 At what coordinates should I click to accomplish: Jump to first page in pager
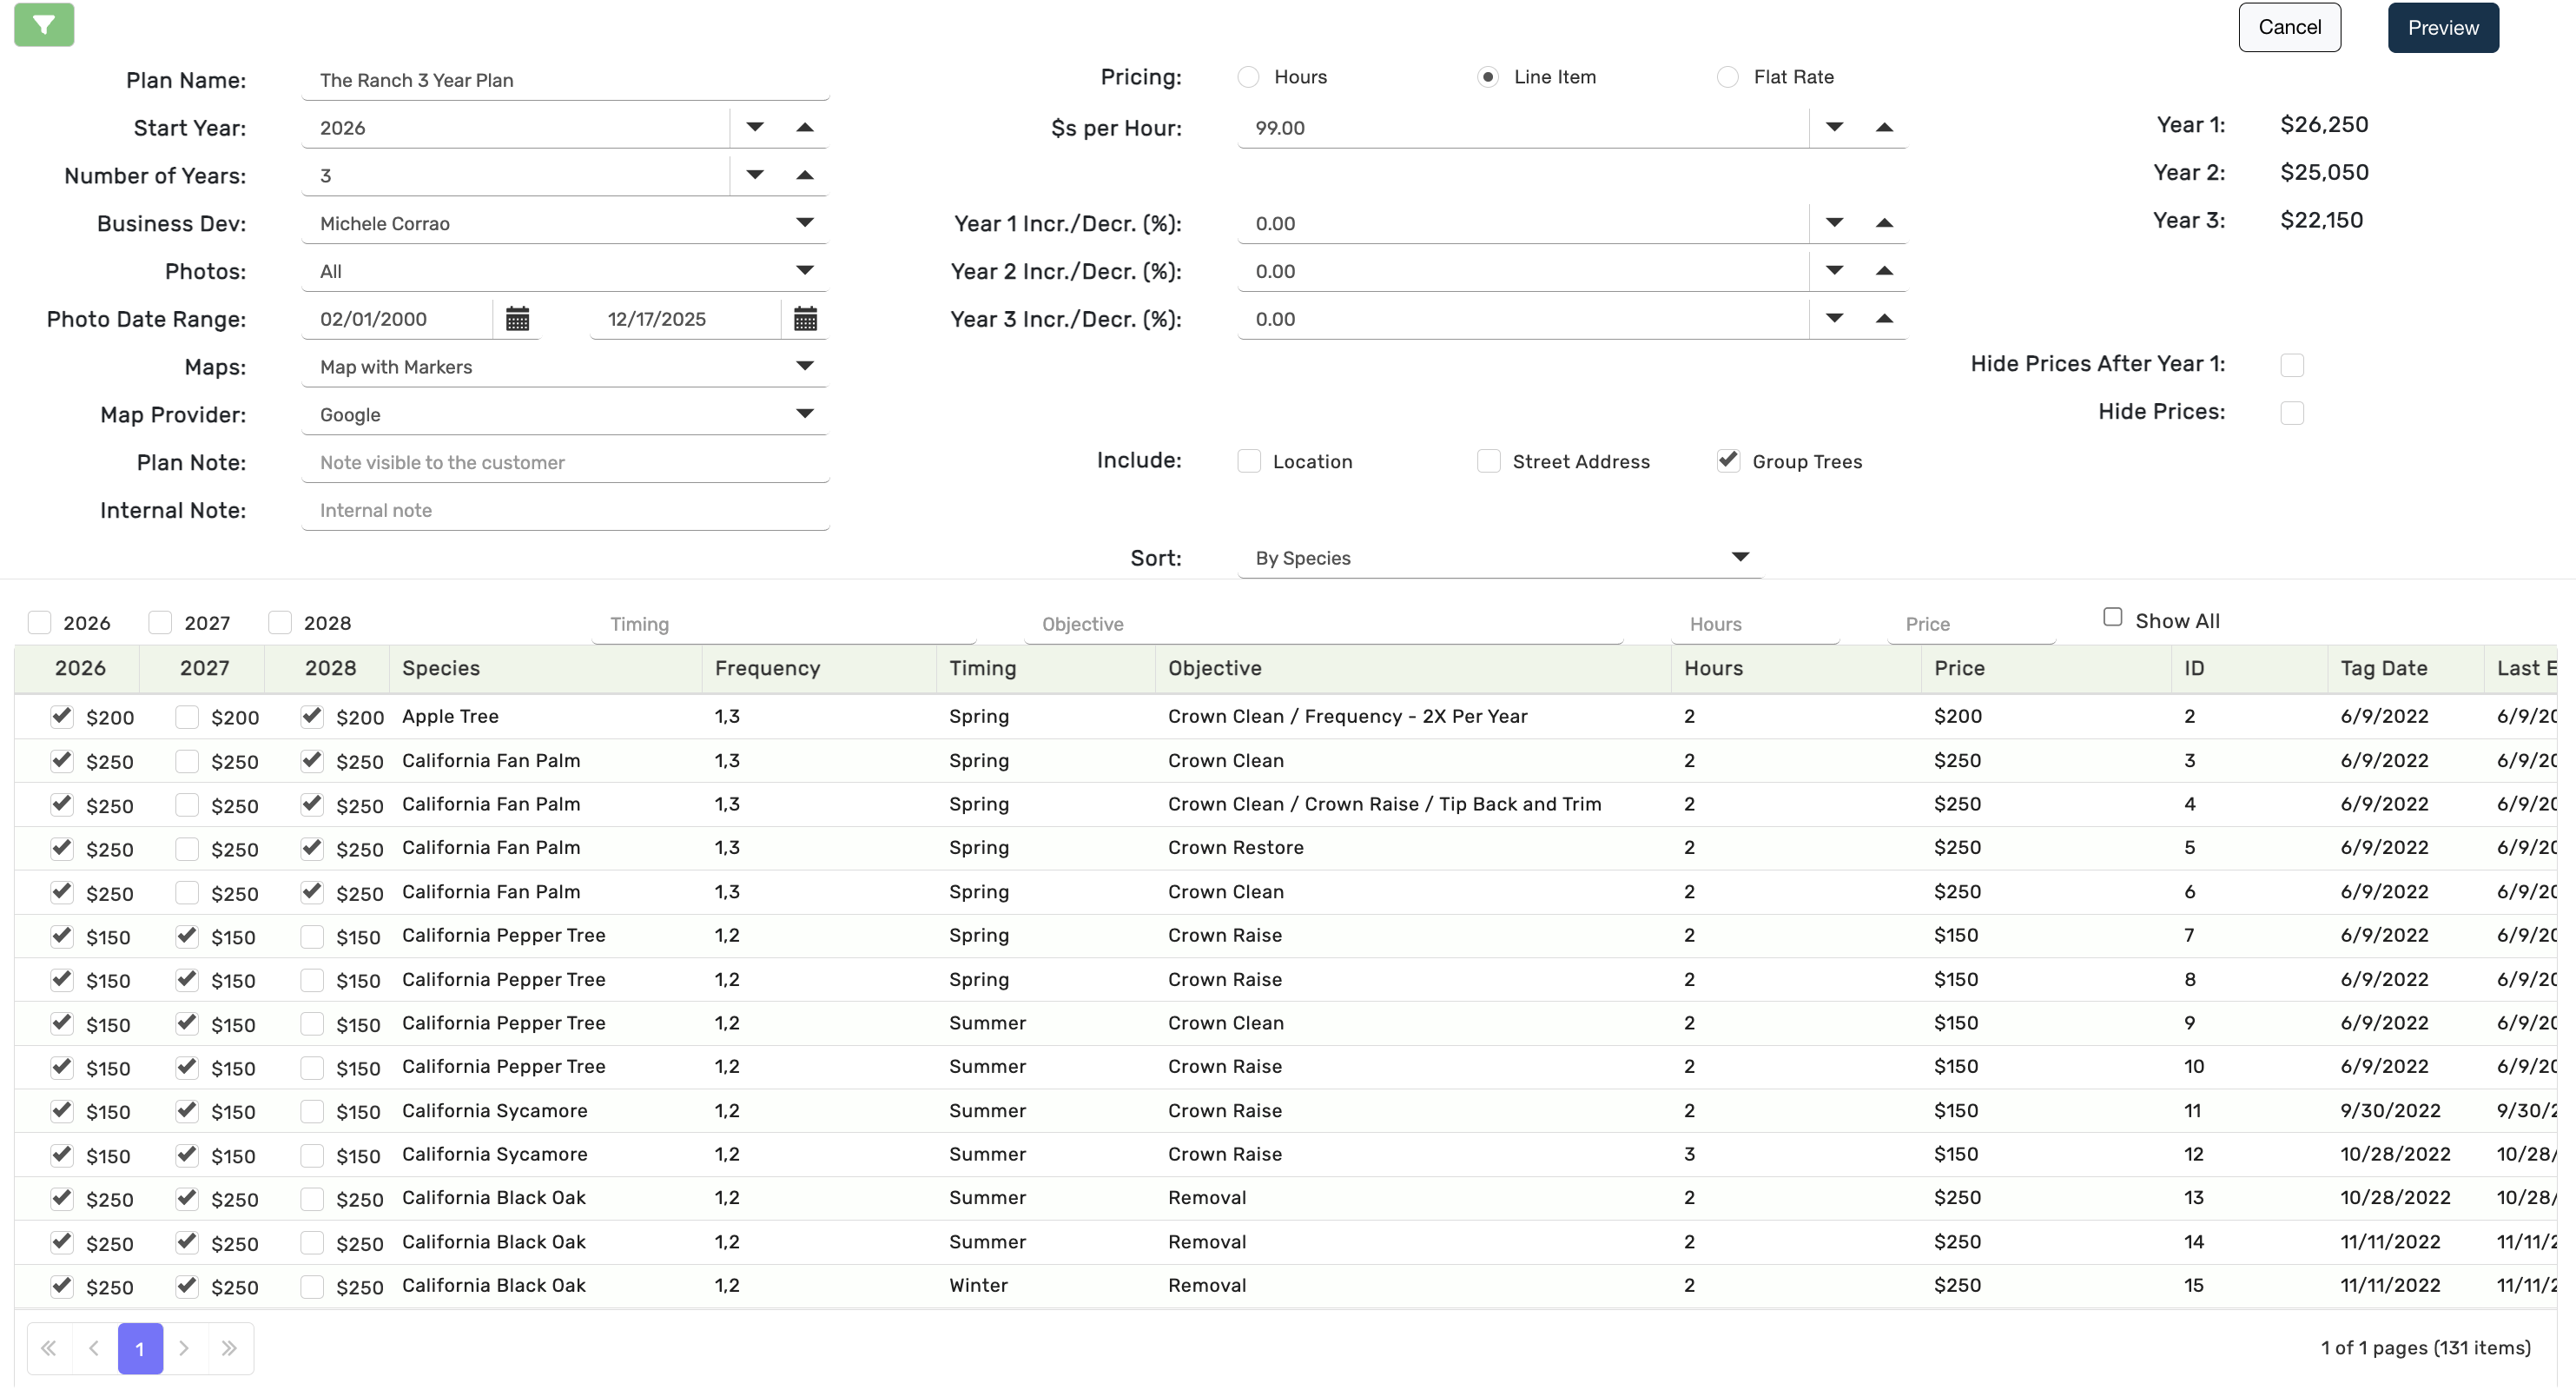(48, 1348)
